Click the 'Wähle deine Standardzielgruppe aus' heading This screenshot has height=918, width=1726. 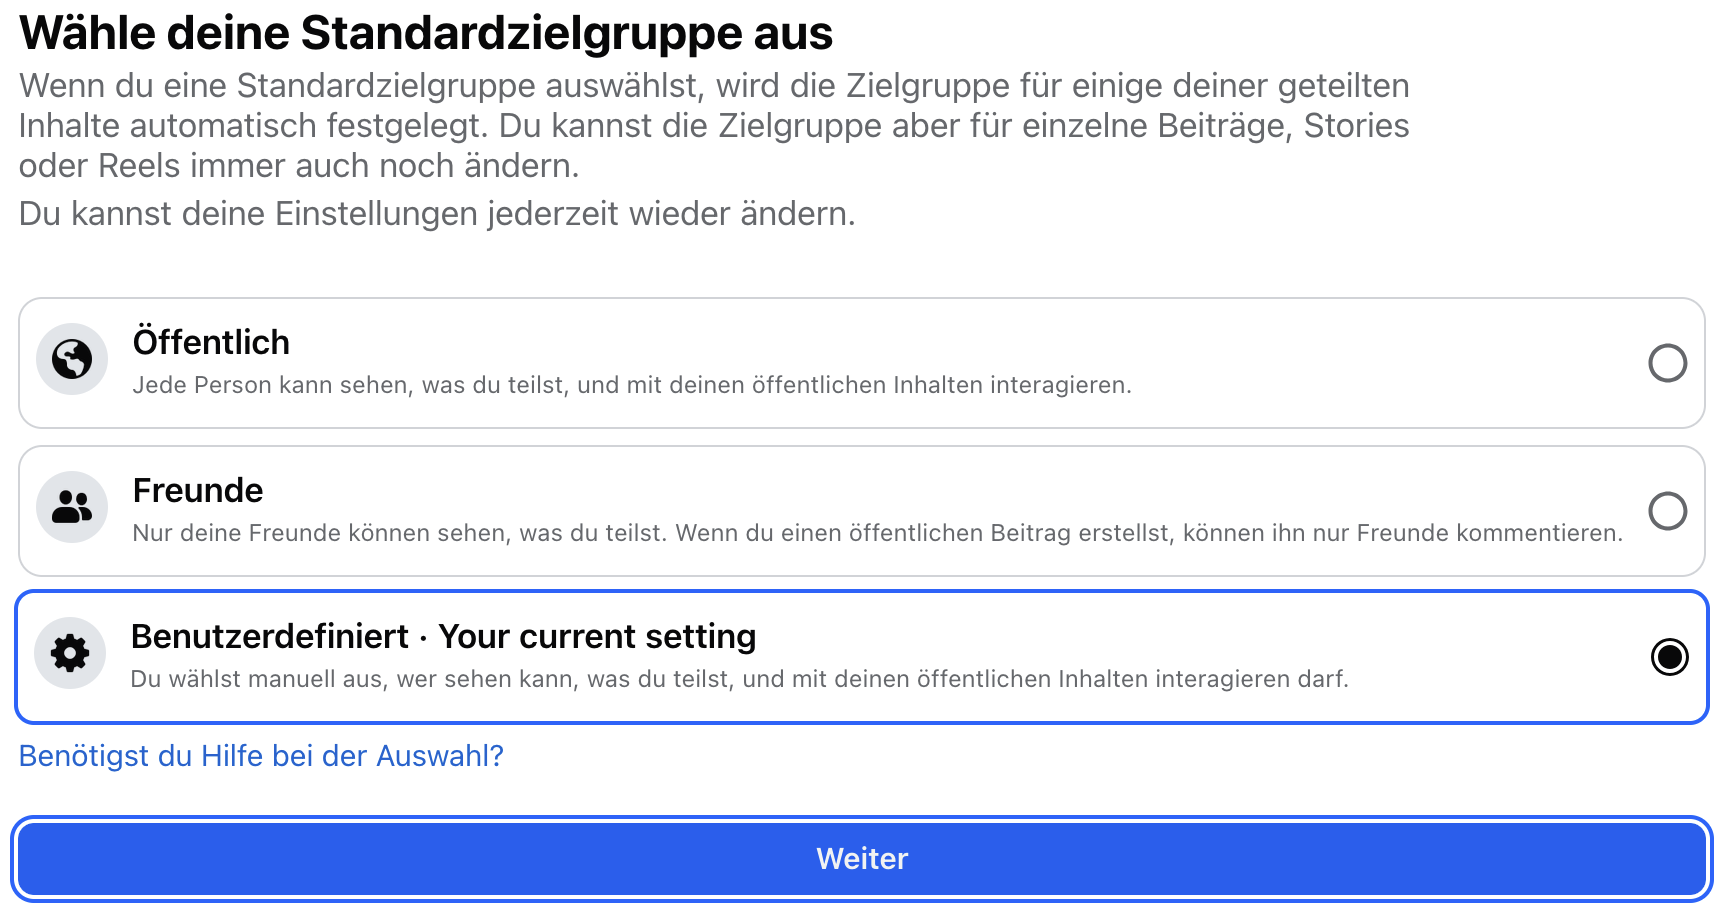426,33
